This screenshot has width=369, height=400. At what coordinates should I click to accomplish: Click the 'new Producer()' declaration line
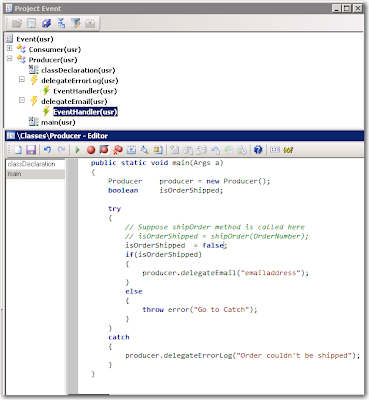pyautogui.click(x=189, y=181)
